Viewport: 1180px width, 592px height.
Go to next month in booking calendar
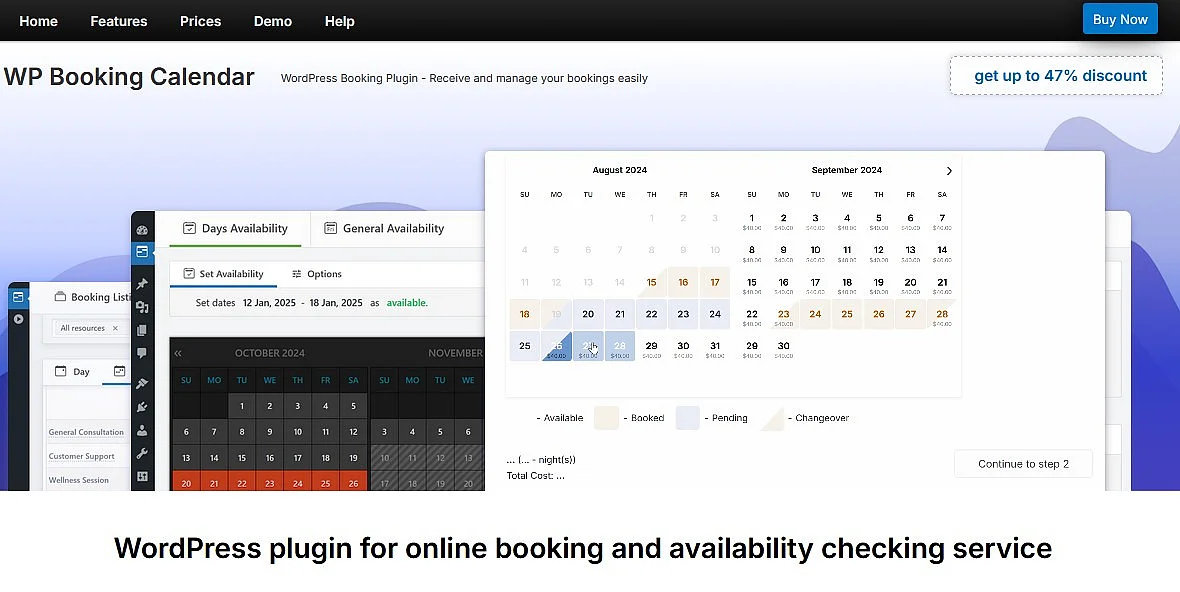949,171
